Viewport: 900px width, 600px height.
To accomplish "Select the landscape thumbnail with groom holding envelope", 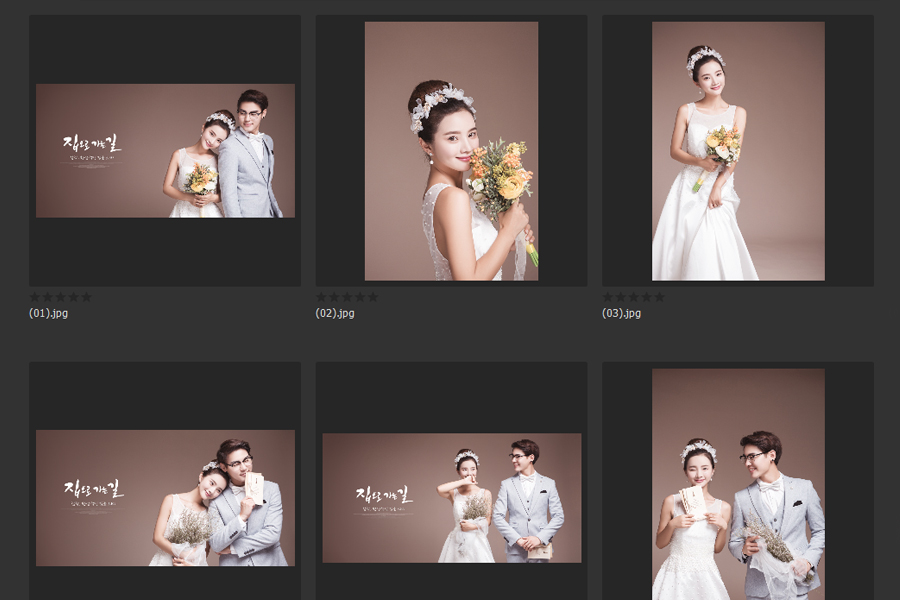I will click(x=165, y=498).
